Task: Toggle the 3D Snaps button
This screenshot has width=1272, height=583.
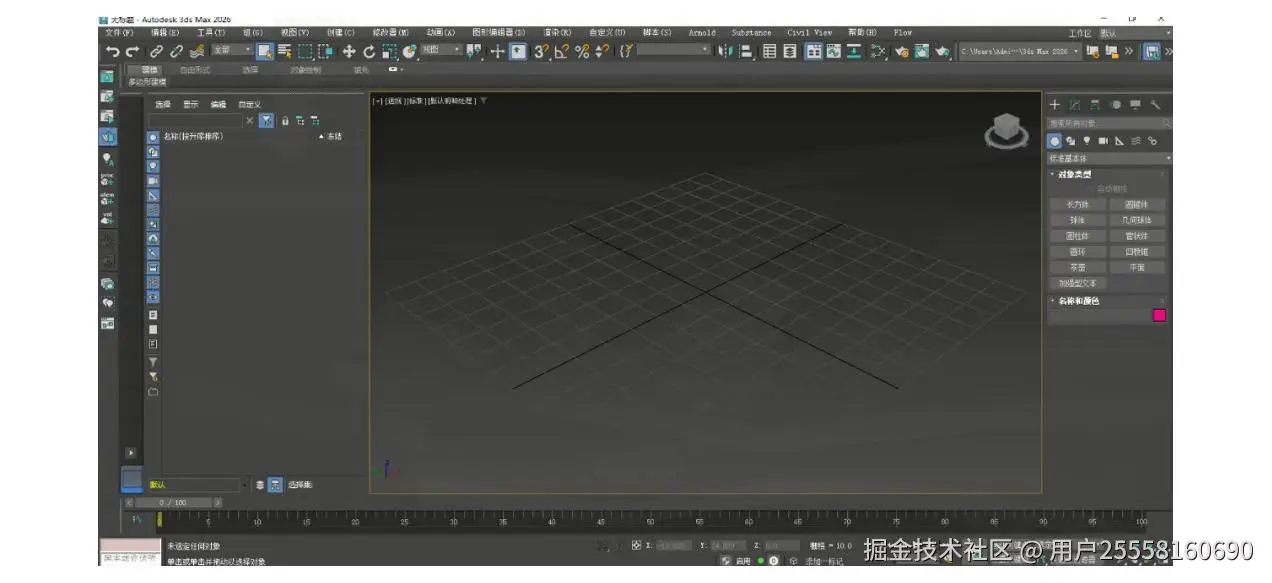Action: tap(541, 51)
